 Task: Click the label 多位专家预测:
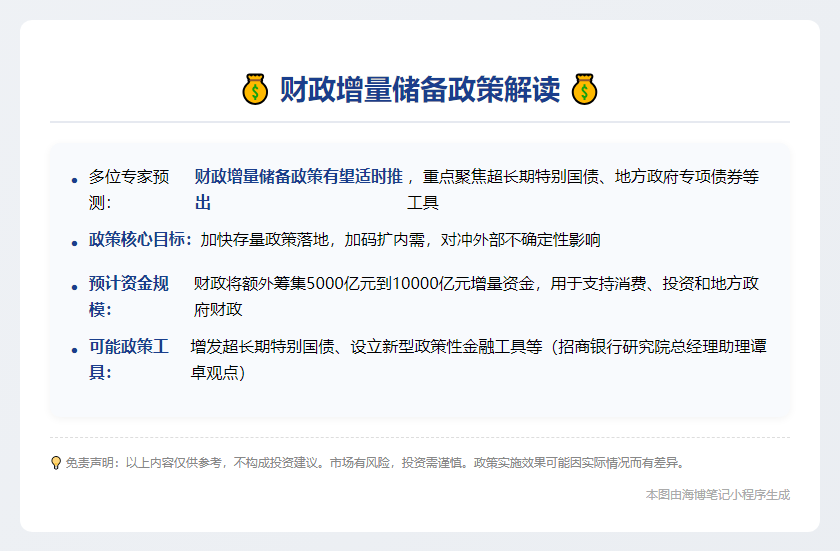tap(129, 190)
